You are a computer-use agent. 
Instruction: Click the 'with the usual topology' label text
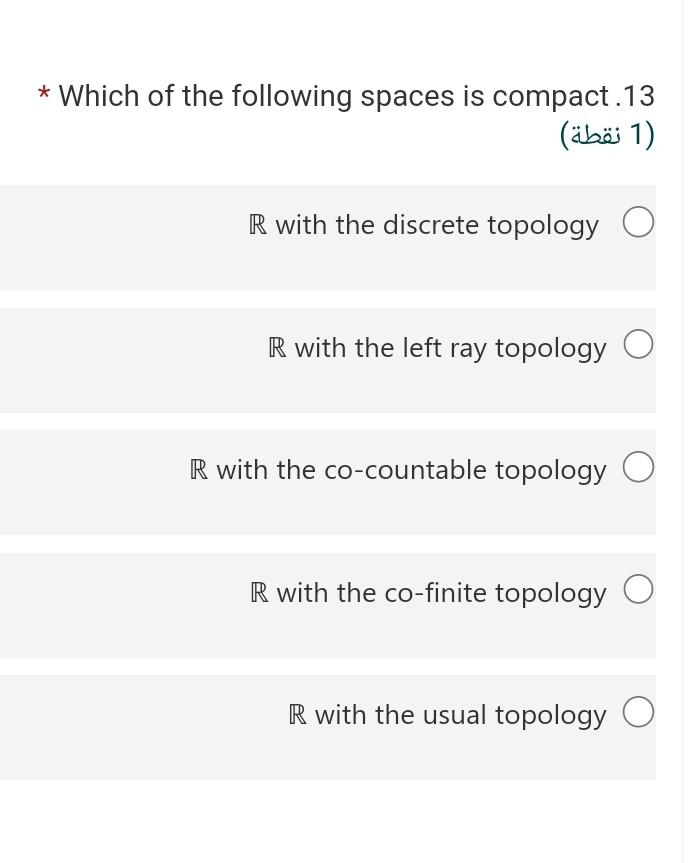(x=461, y=715)
